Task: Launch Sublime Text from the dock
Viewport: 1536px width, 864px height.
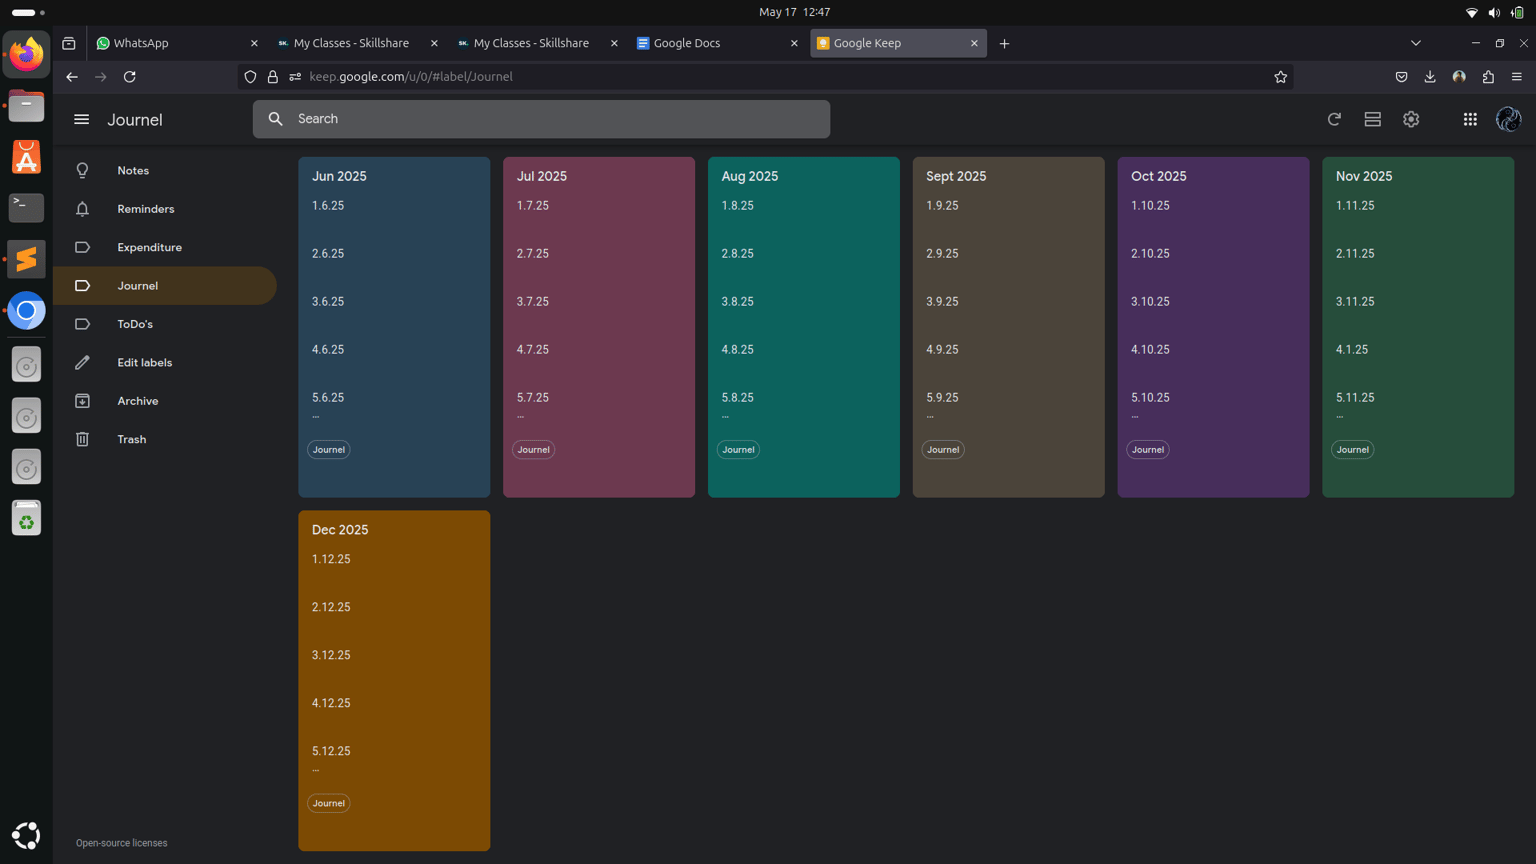Action: 27,259
